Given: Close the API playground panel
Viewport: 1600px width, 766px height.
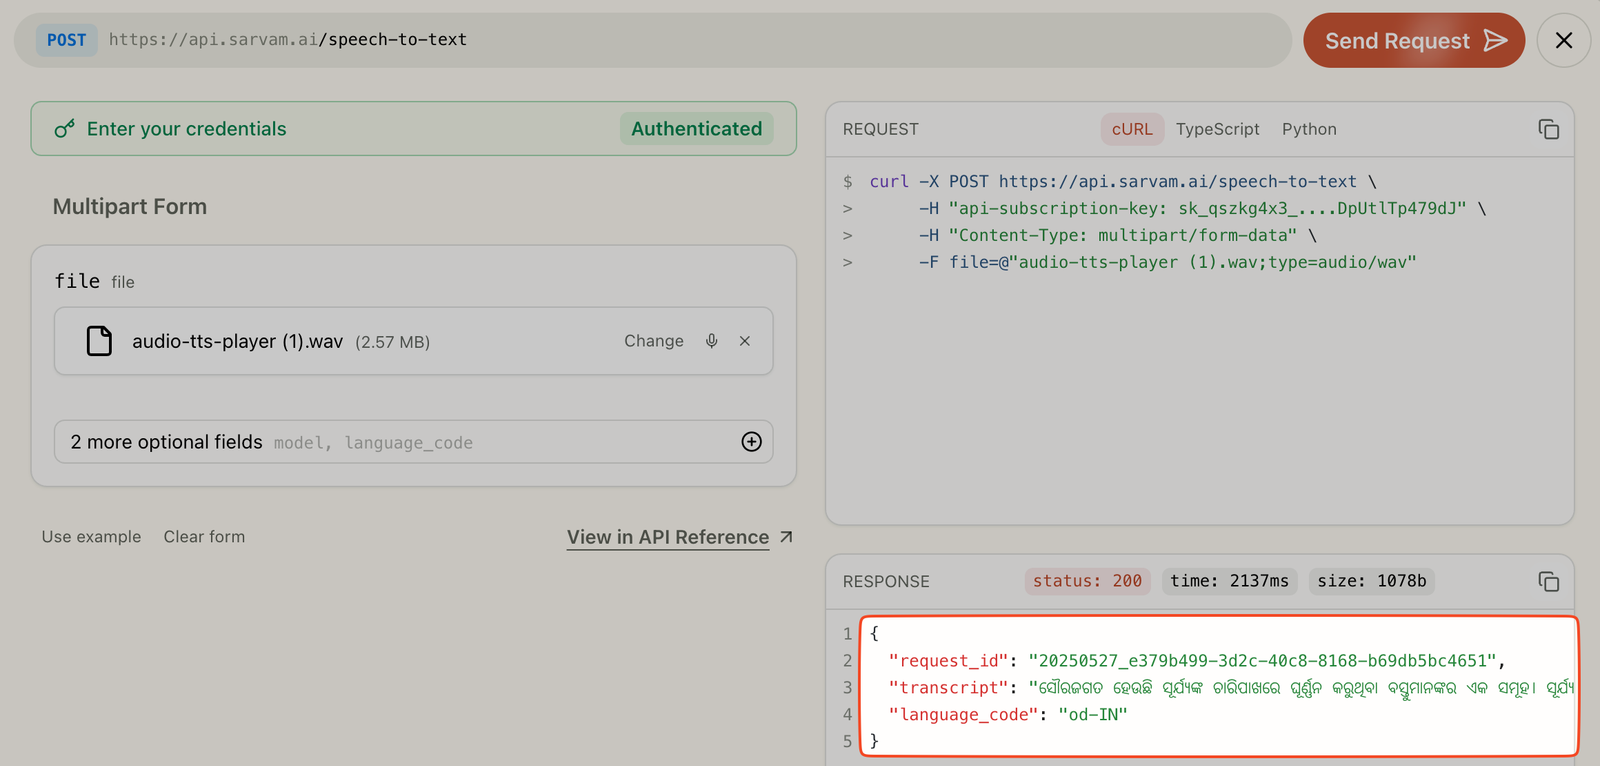Looking at the screenshot, I should [x=1563, y=41].
